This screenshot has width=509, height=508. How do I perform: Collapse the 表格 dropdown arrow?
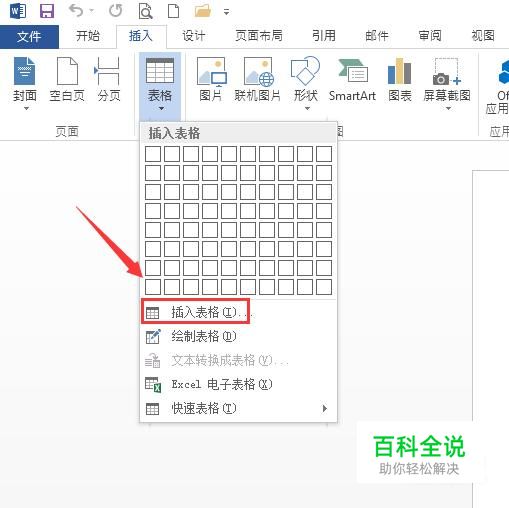161,108
